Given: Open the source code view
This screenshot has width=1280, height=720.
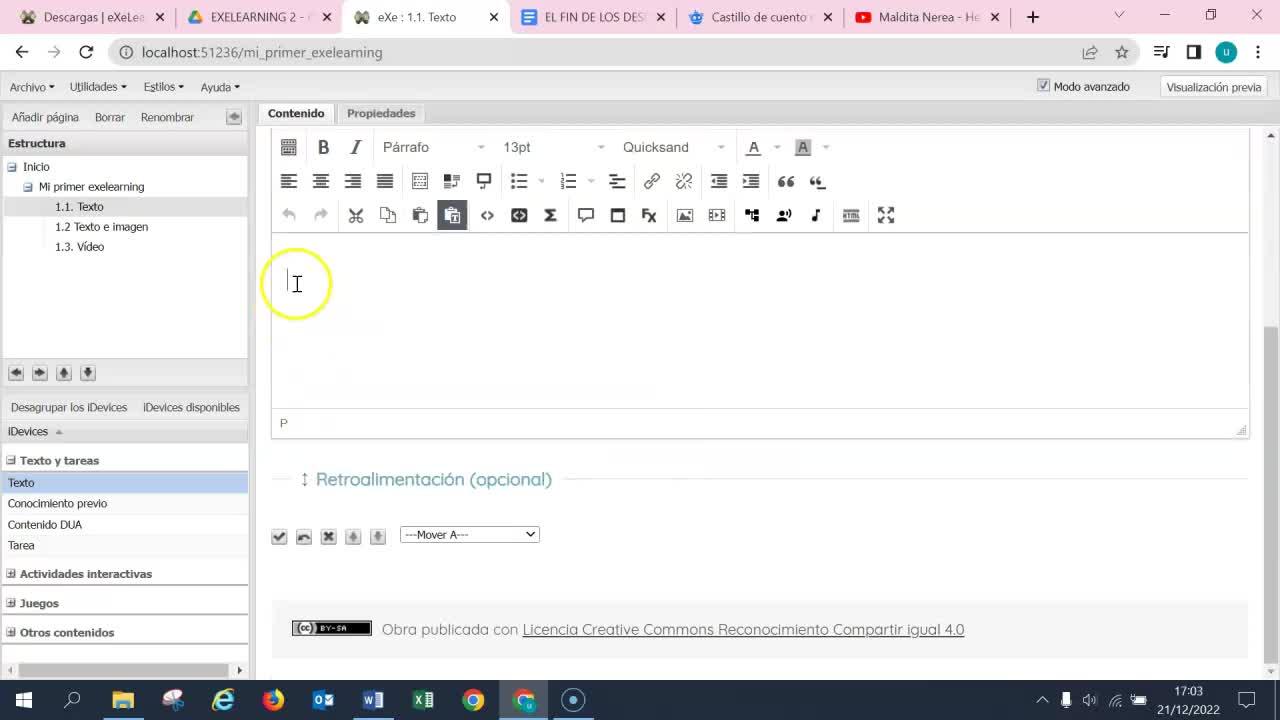Looking at the screenshot, I should click(487, 215).
